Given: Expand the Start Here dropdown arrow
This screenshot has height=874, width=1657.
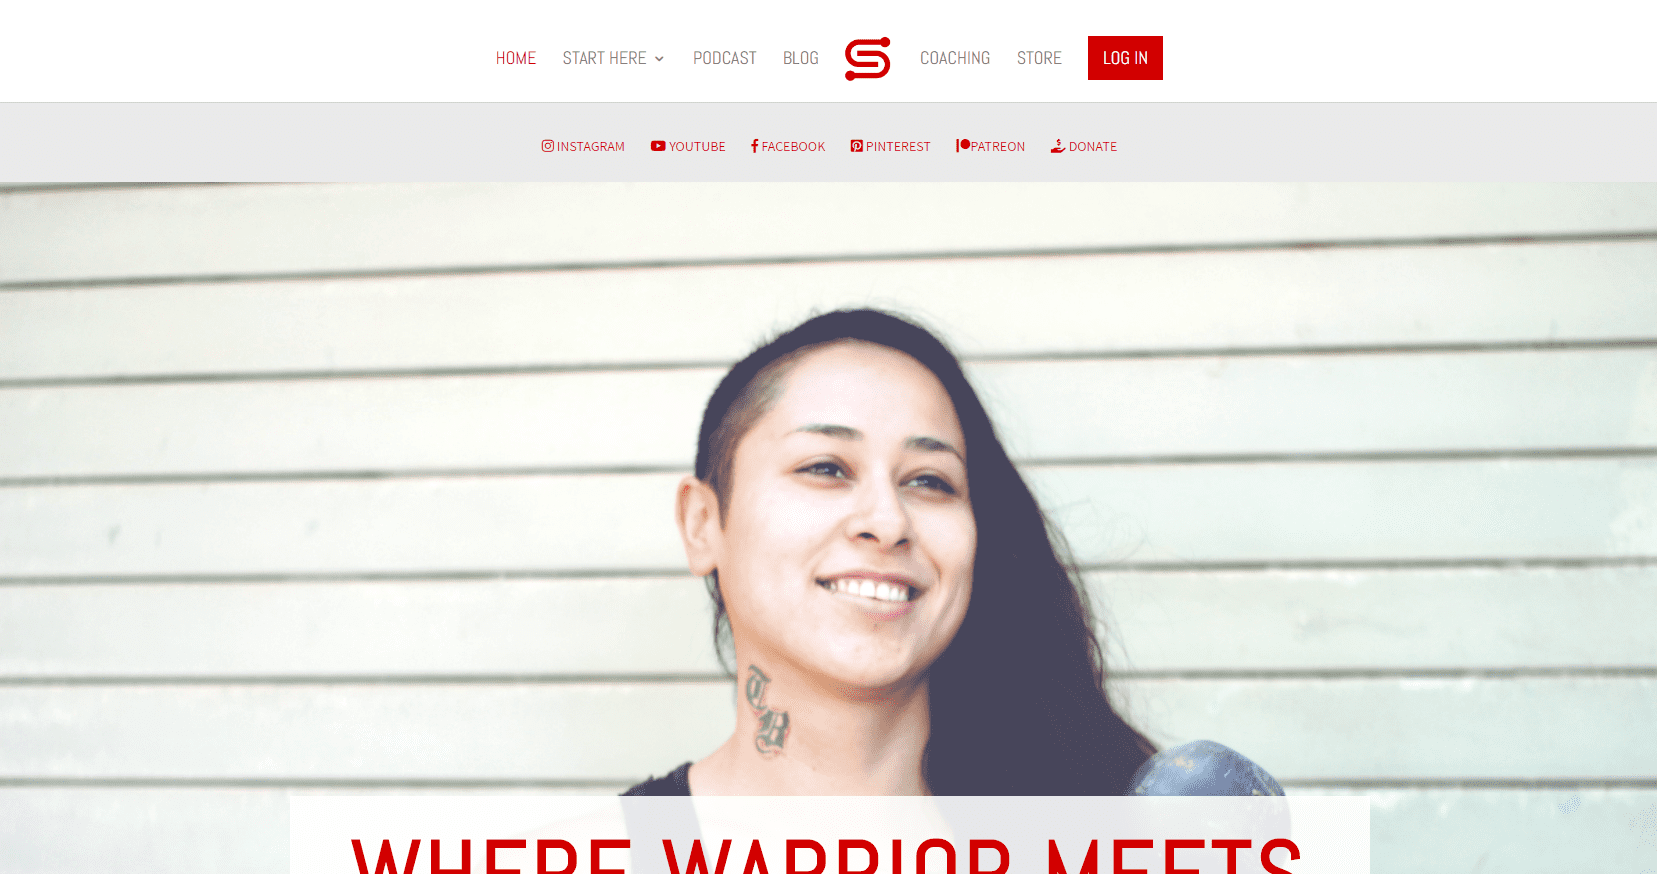Looking at the screenshot, I should coord(659,59).
